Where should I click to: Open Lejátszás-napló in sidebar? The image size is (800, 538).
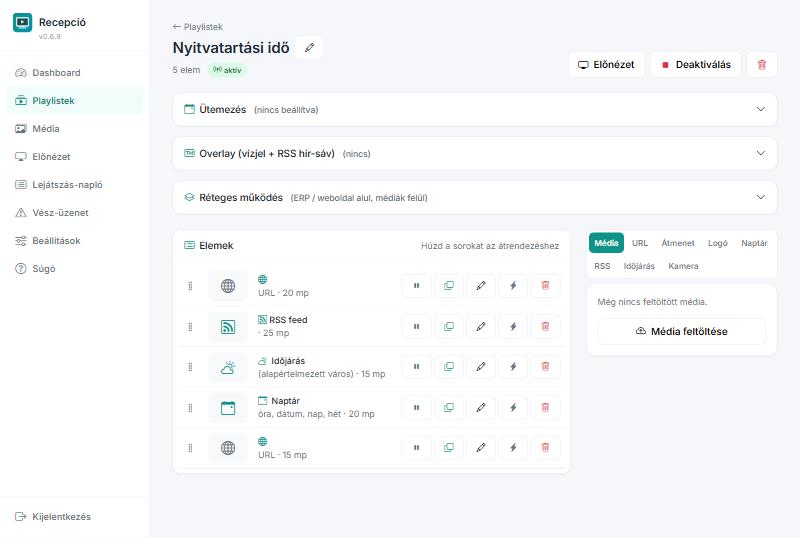click(x=74, y=185)
